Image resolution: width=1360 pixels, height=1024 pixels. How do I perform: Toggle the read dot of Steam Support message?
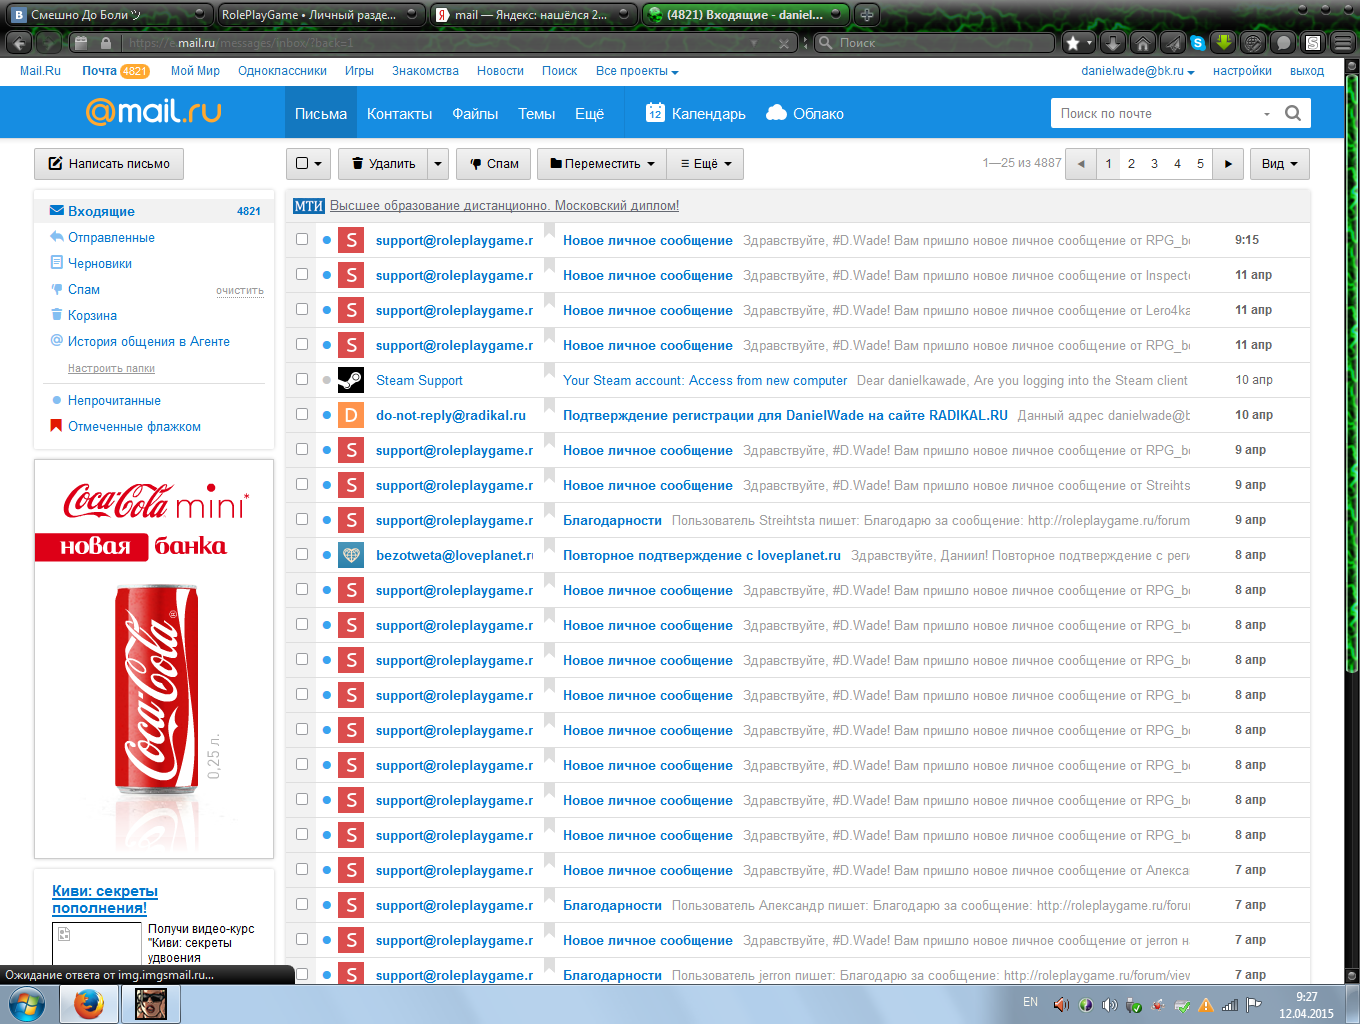tap(327, 380)
